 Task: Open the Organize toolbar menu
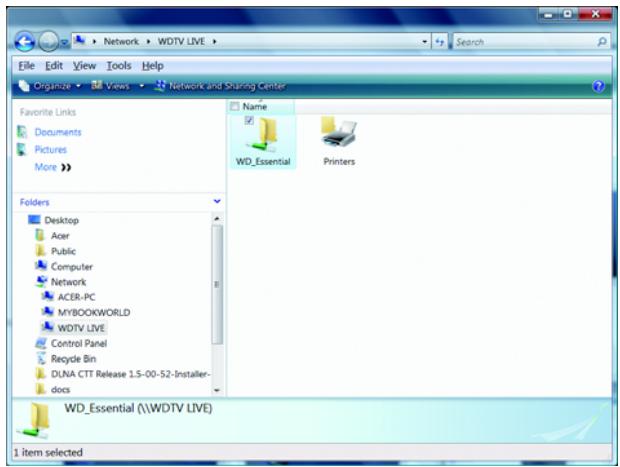coord(50,86)
